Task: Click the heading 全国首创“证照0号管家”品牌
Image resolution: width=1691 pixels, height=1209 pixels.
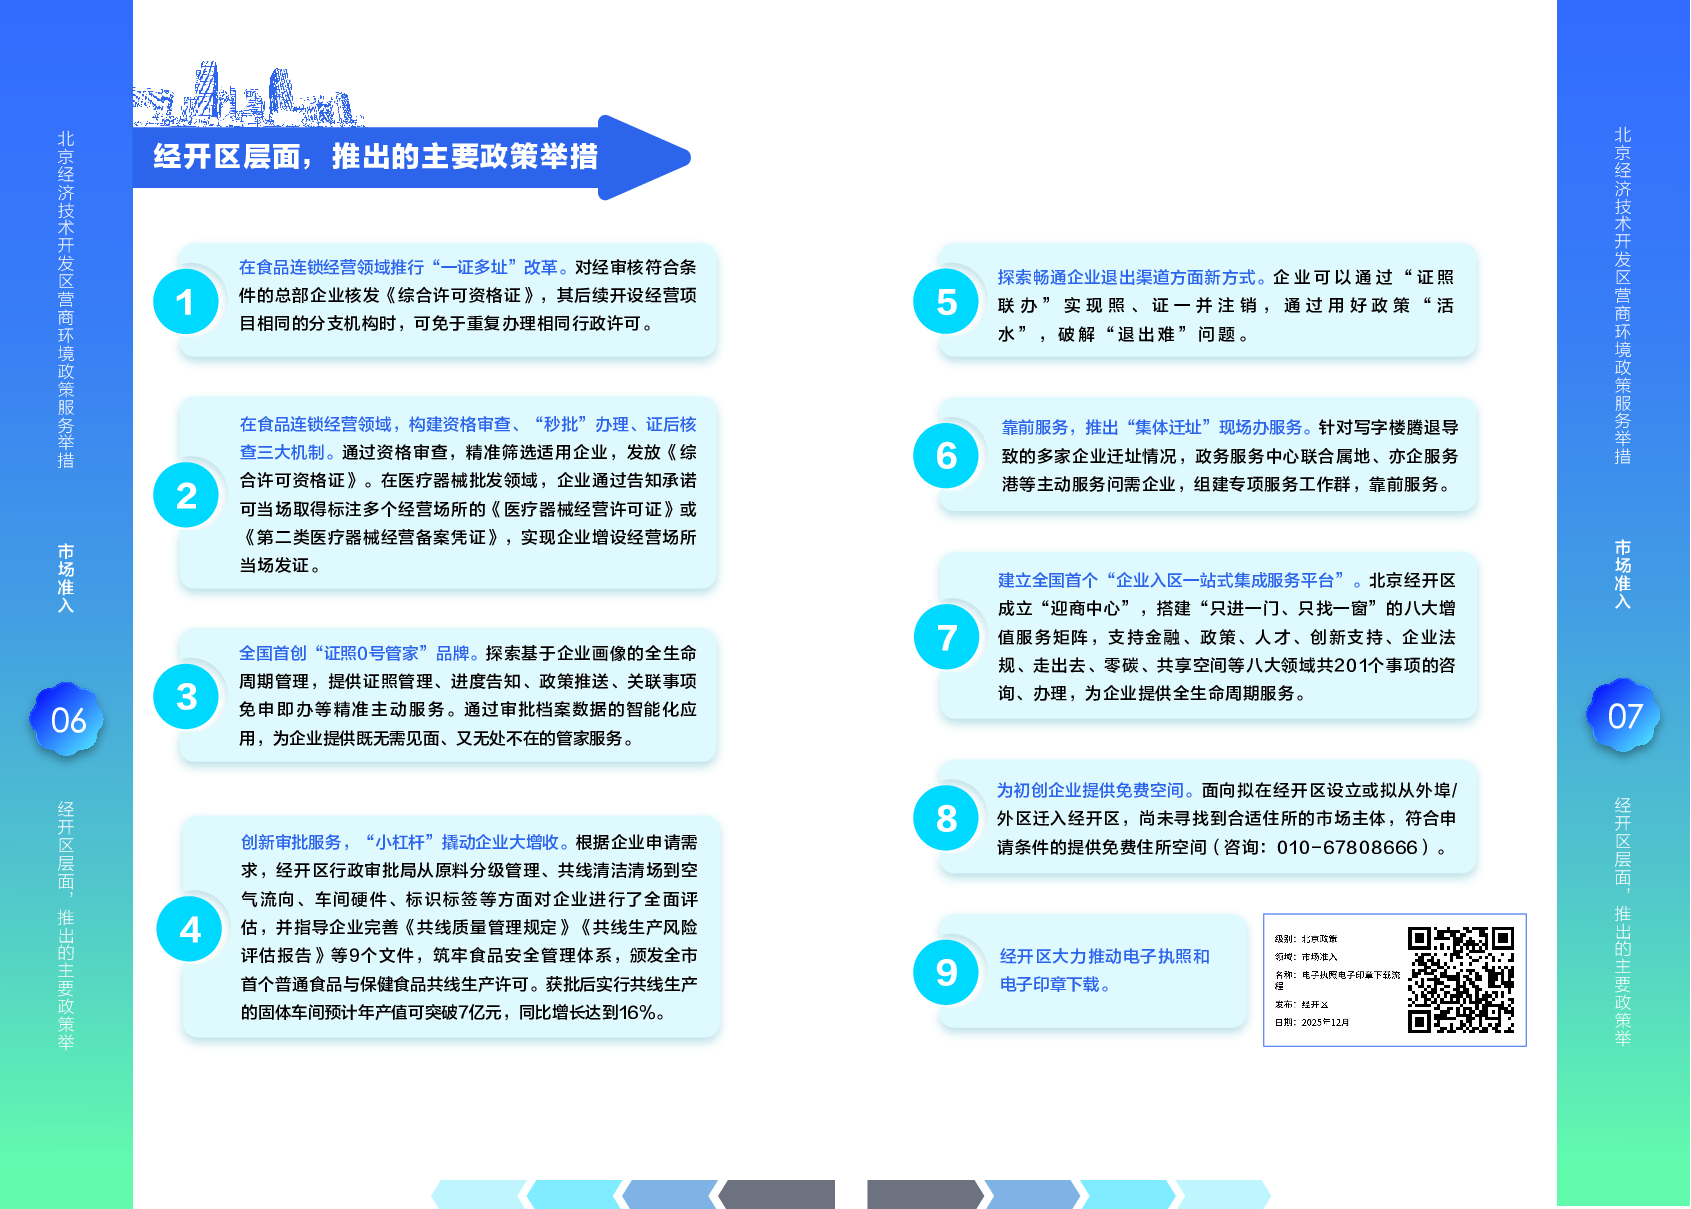Action: (x=353, y=653)
